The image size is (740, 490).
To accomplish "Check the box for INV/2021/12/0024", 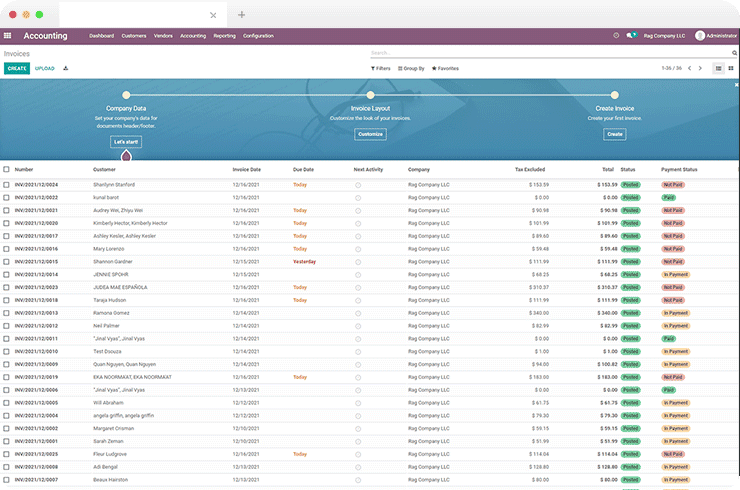I will [x=7, y=185].
